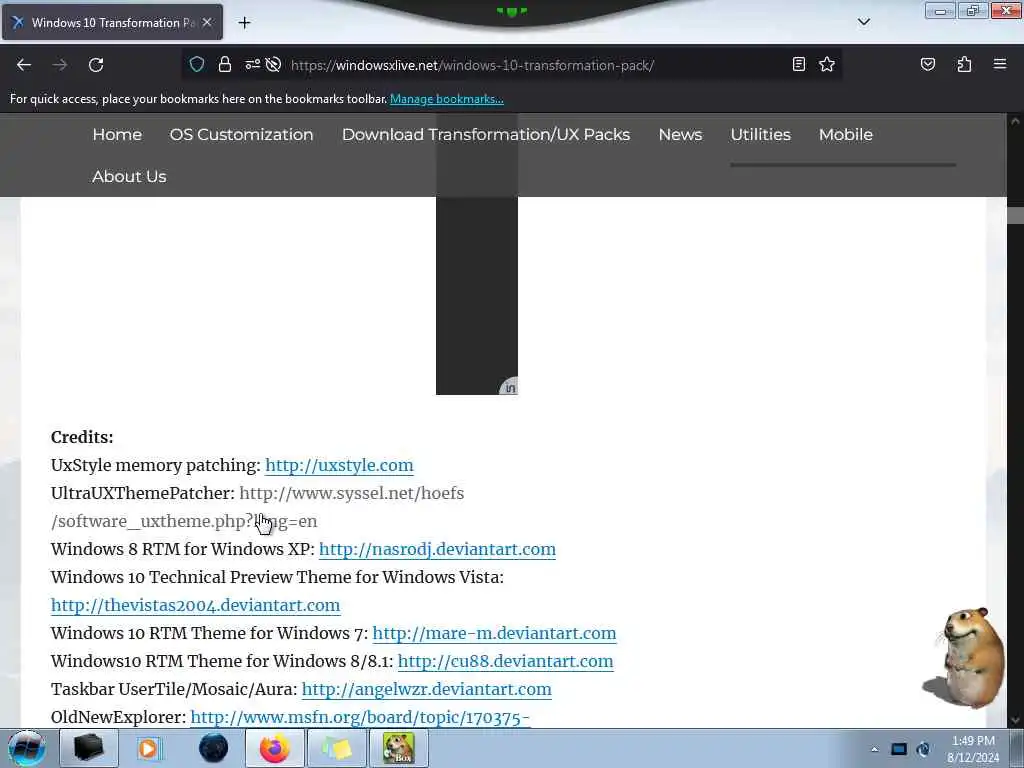Open the tracking protection shield icon
This screenshot has height=768, width=1024.
pyautogui.click(x=197, y=64)
